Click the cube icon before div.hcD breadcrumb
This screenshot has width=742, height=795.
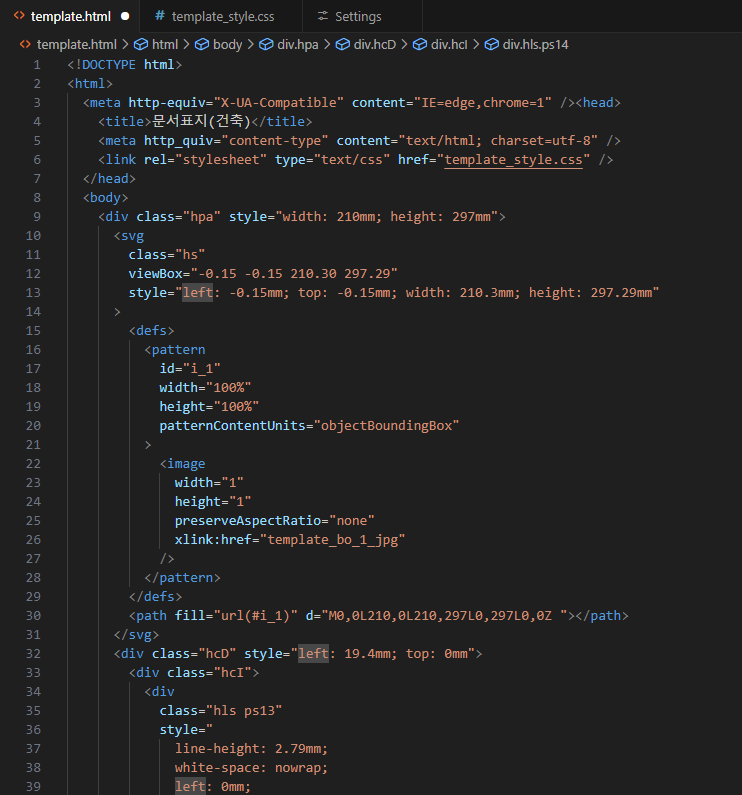point(343,45)
